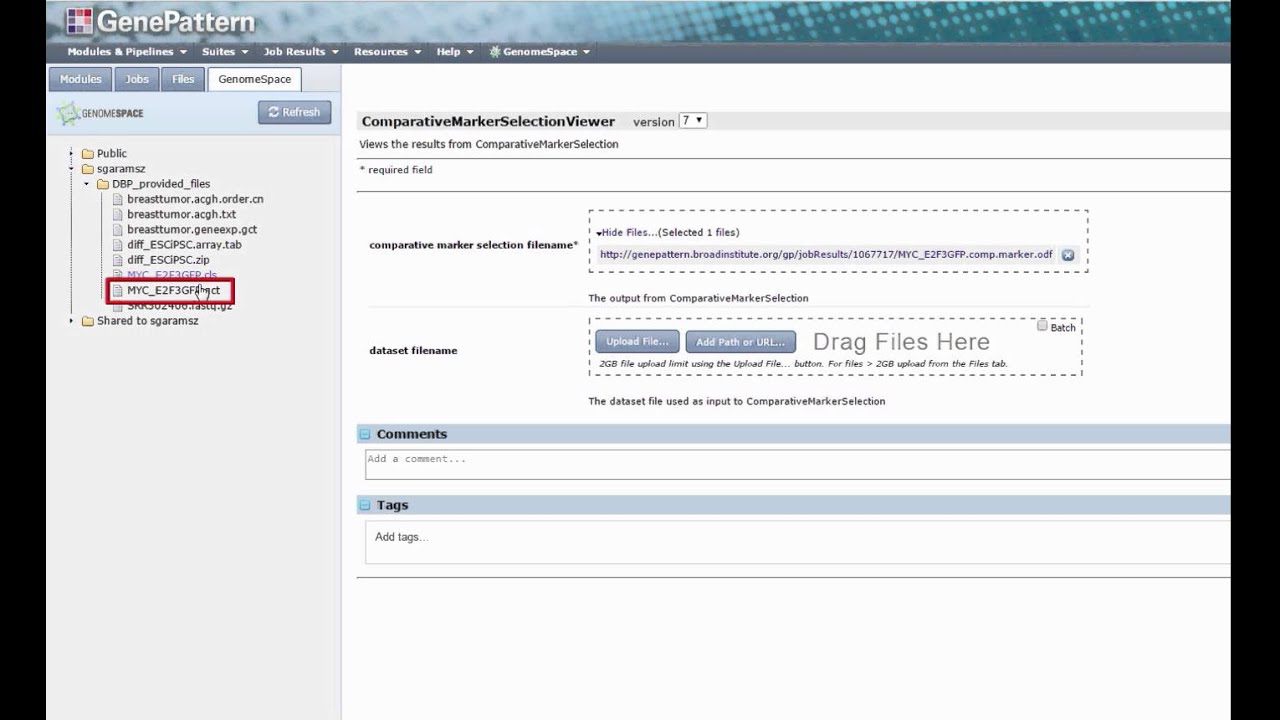
Task: Open the GenomeSpace top menu
Action: tap(540, 52)
